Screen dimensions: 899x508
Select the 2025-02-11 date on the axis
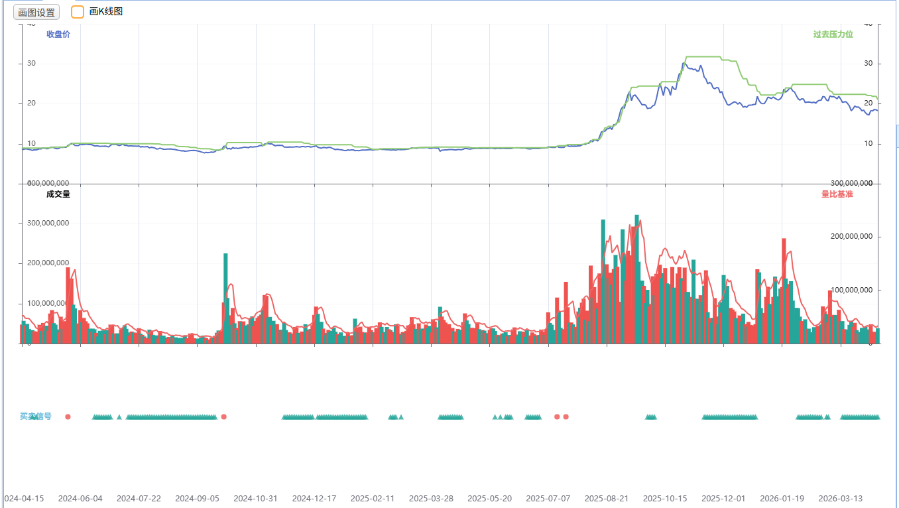pyautogui.click(x=372, y=497)
